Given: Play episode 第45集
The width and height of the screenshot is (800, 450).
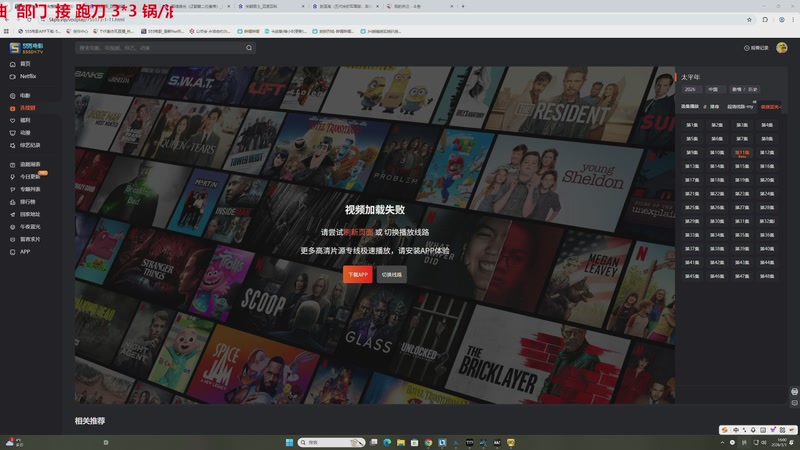Looking at the screenshot, I should point(692,277).
